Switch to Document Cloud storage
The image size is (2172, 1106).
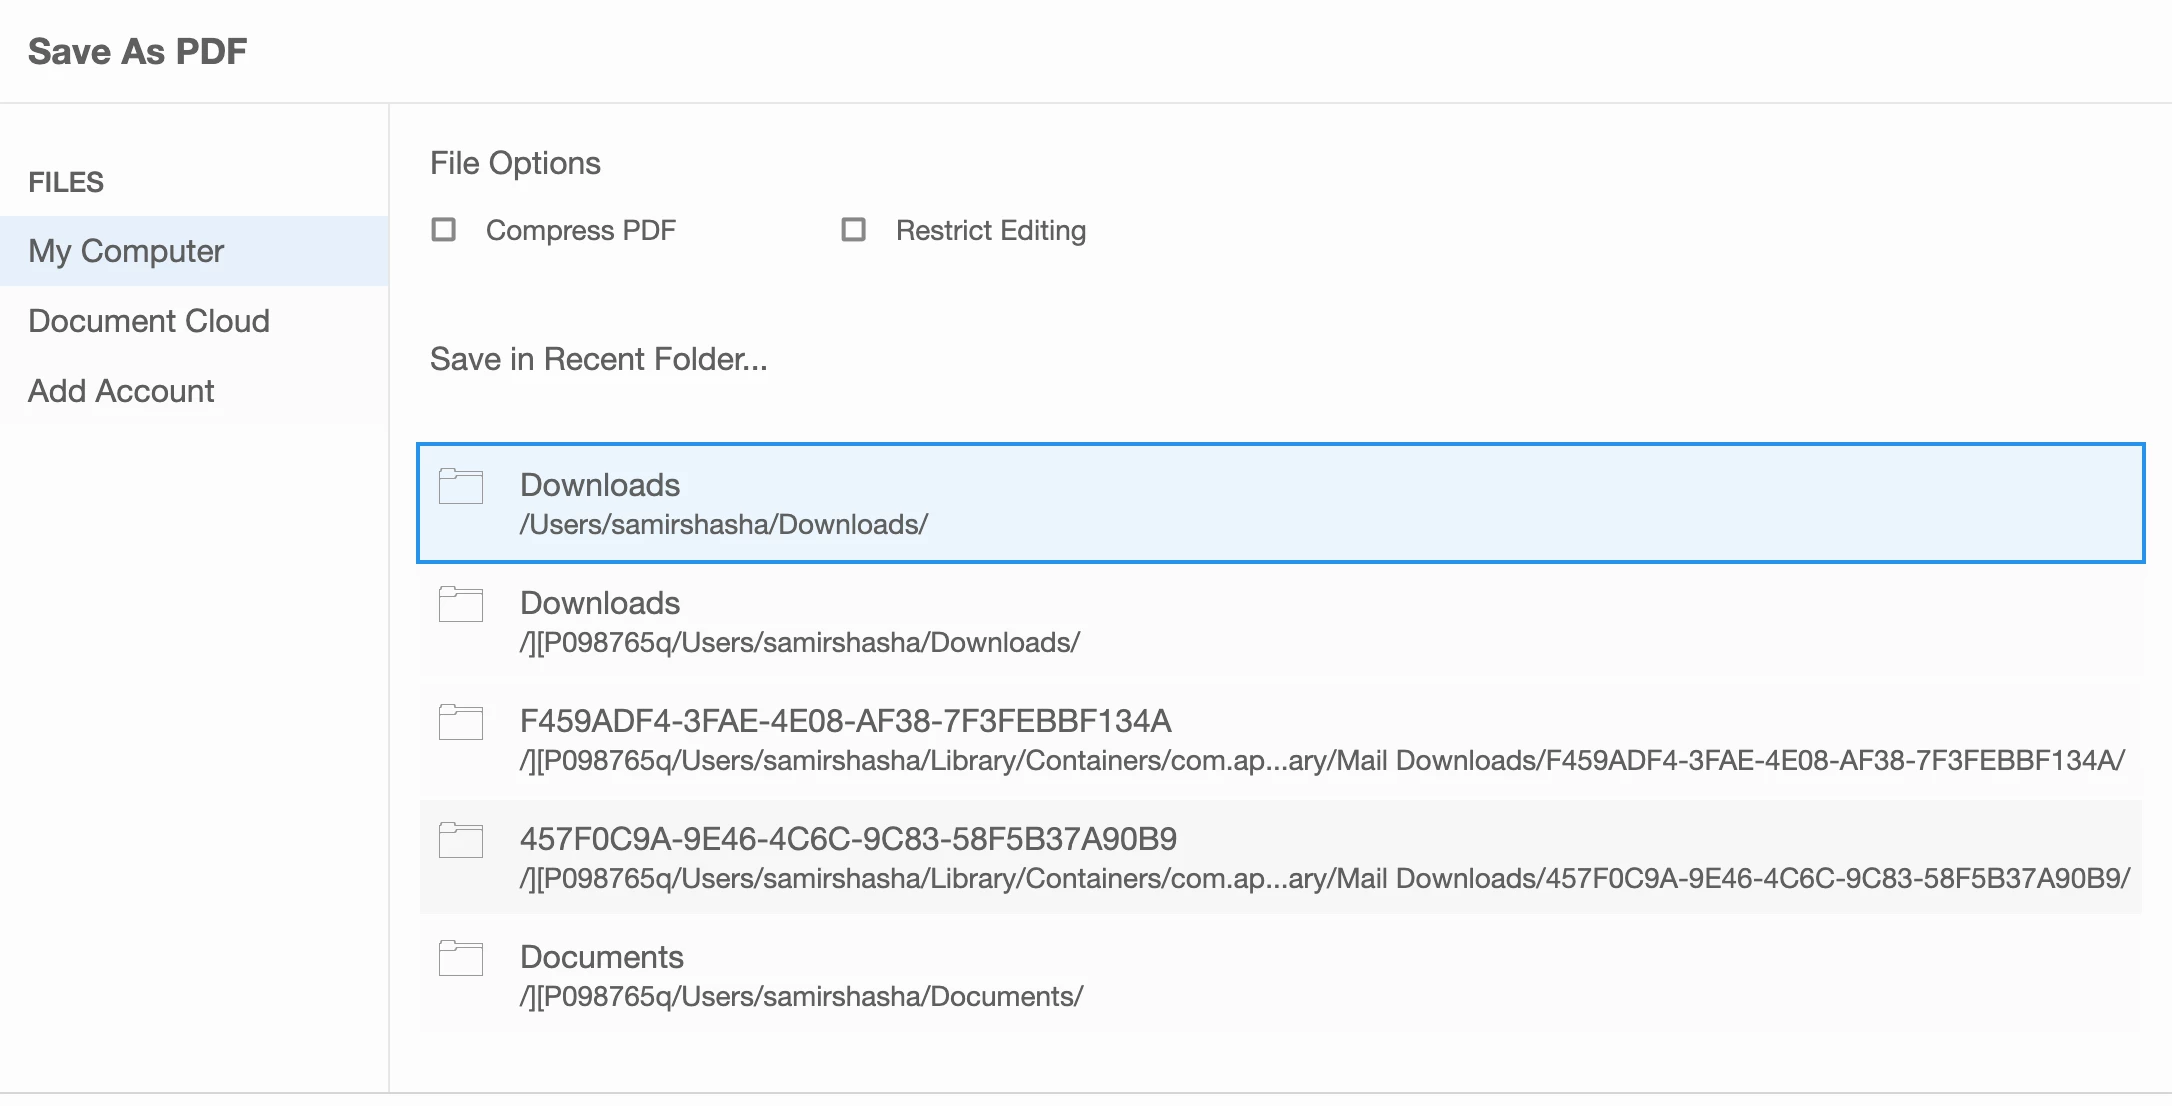(x=149, y=321)
